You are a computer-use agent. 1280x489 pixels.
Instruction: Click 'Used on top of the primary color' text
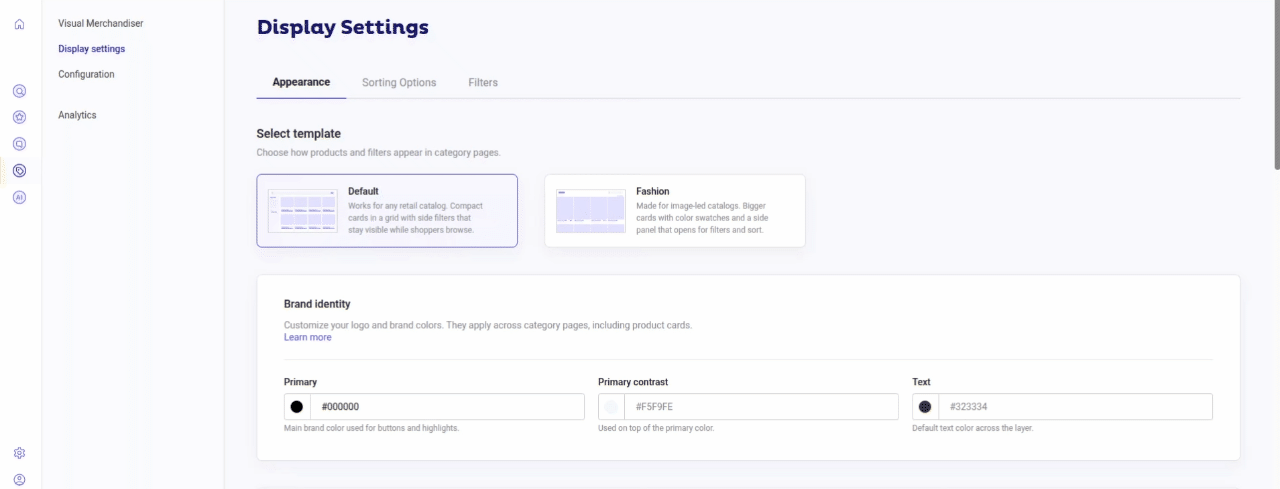click(656, 428)
